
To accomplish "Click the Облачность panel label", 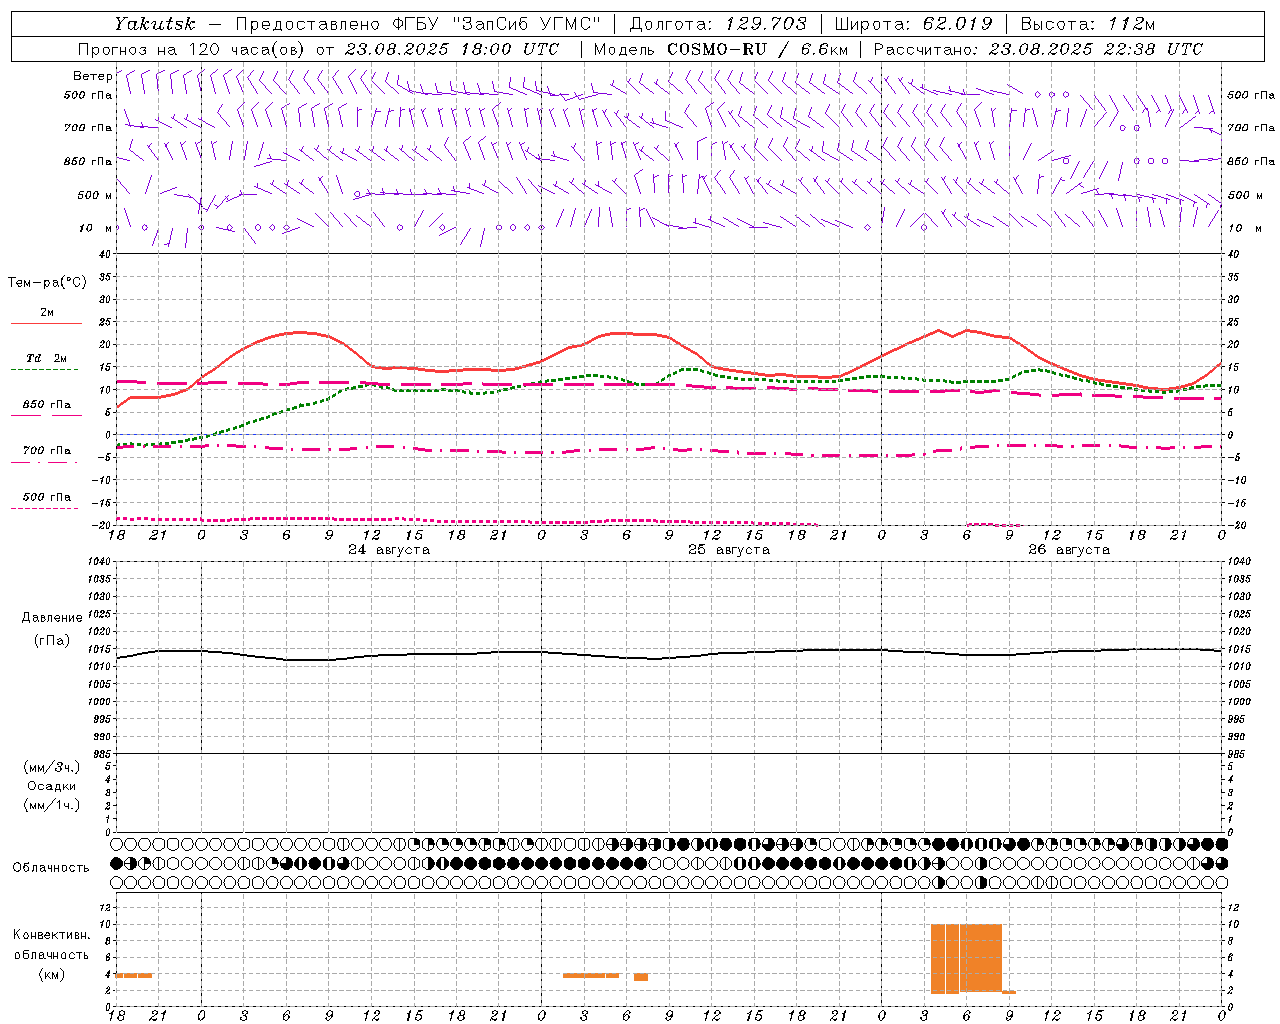I will (51, 867).
